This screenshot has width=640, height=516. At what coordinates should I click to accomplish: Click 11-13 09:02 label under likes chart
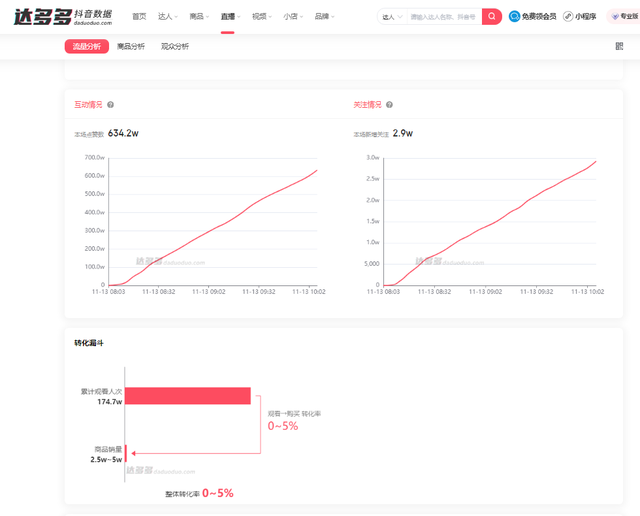[x=209, y=292]
